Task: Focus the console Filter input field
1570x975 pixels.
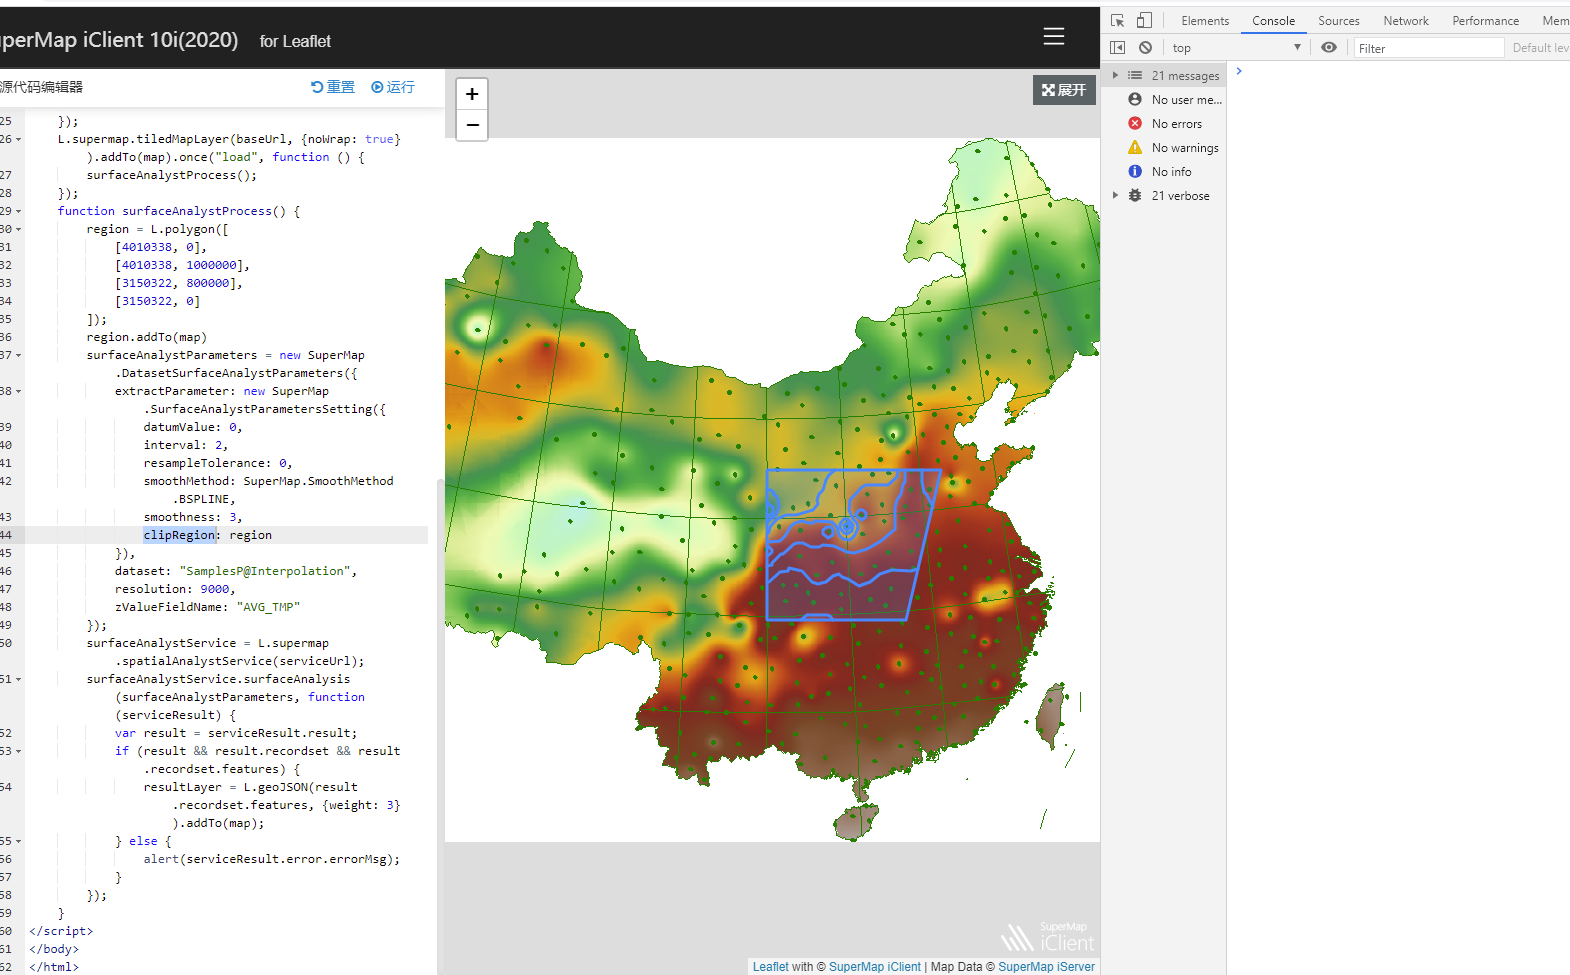Action: 1429,48
